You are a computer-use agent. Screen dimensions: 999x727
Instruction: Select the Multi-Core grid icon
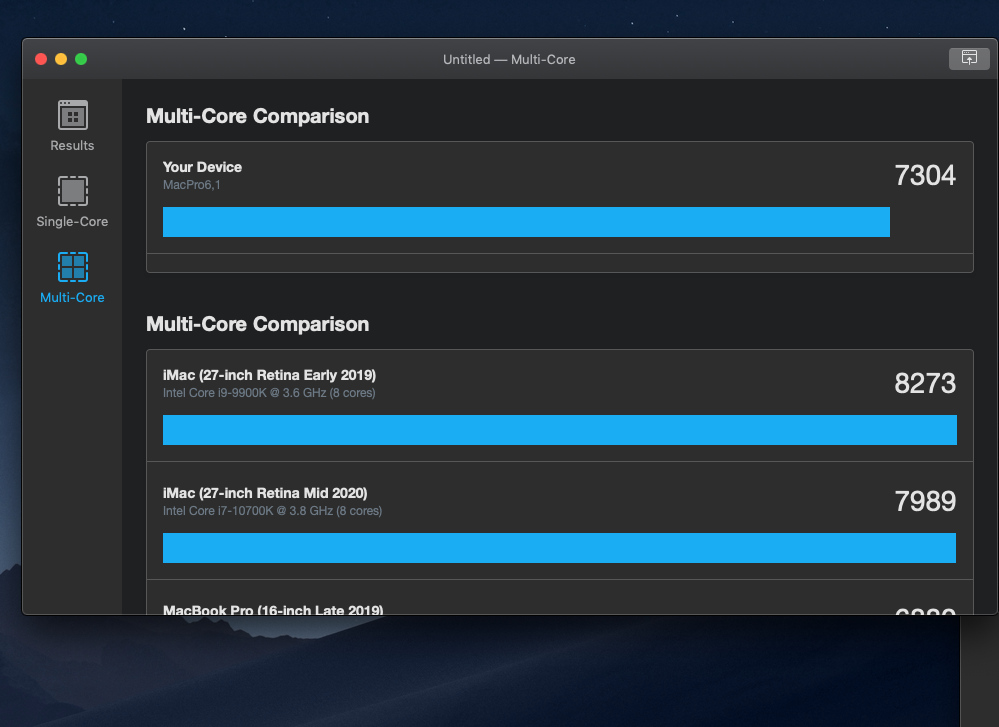coord(73,267)
